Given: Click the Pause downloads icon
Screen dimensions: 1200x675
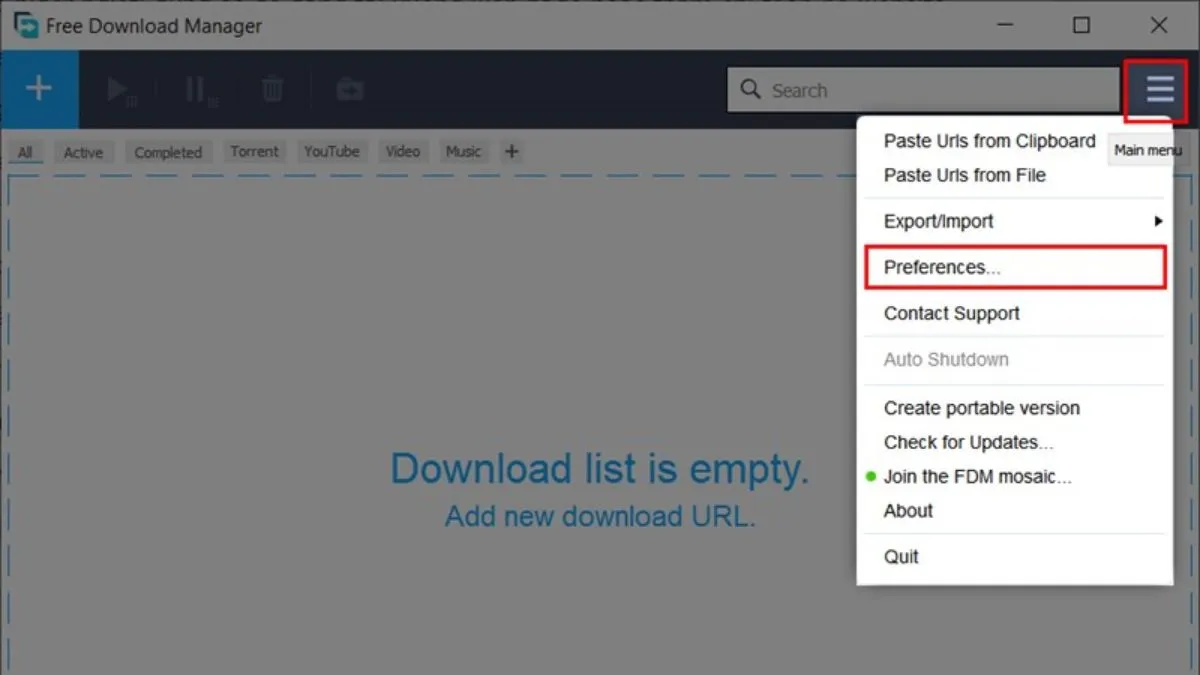Looking at the screenshot, I should pyautogui.click(x=195, y=88).
